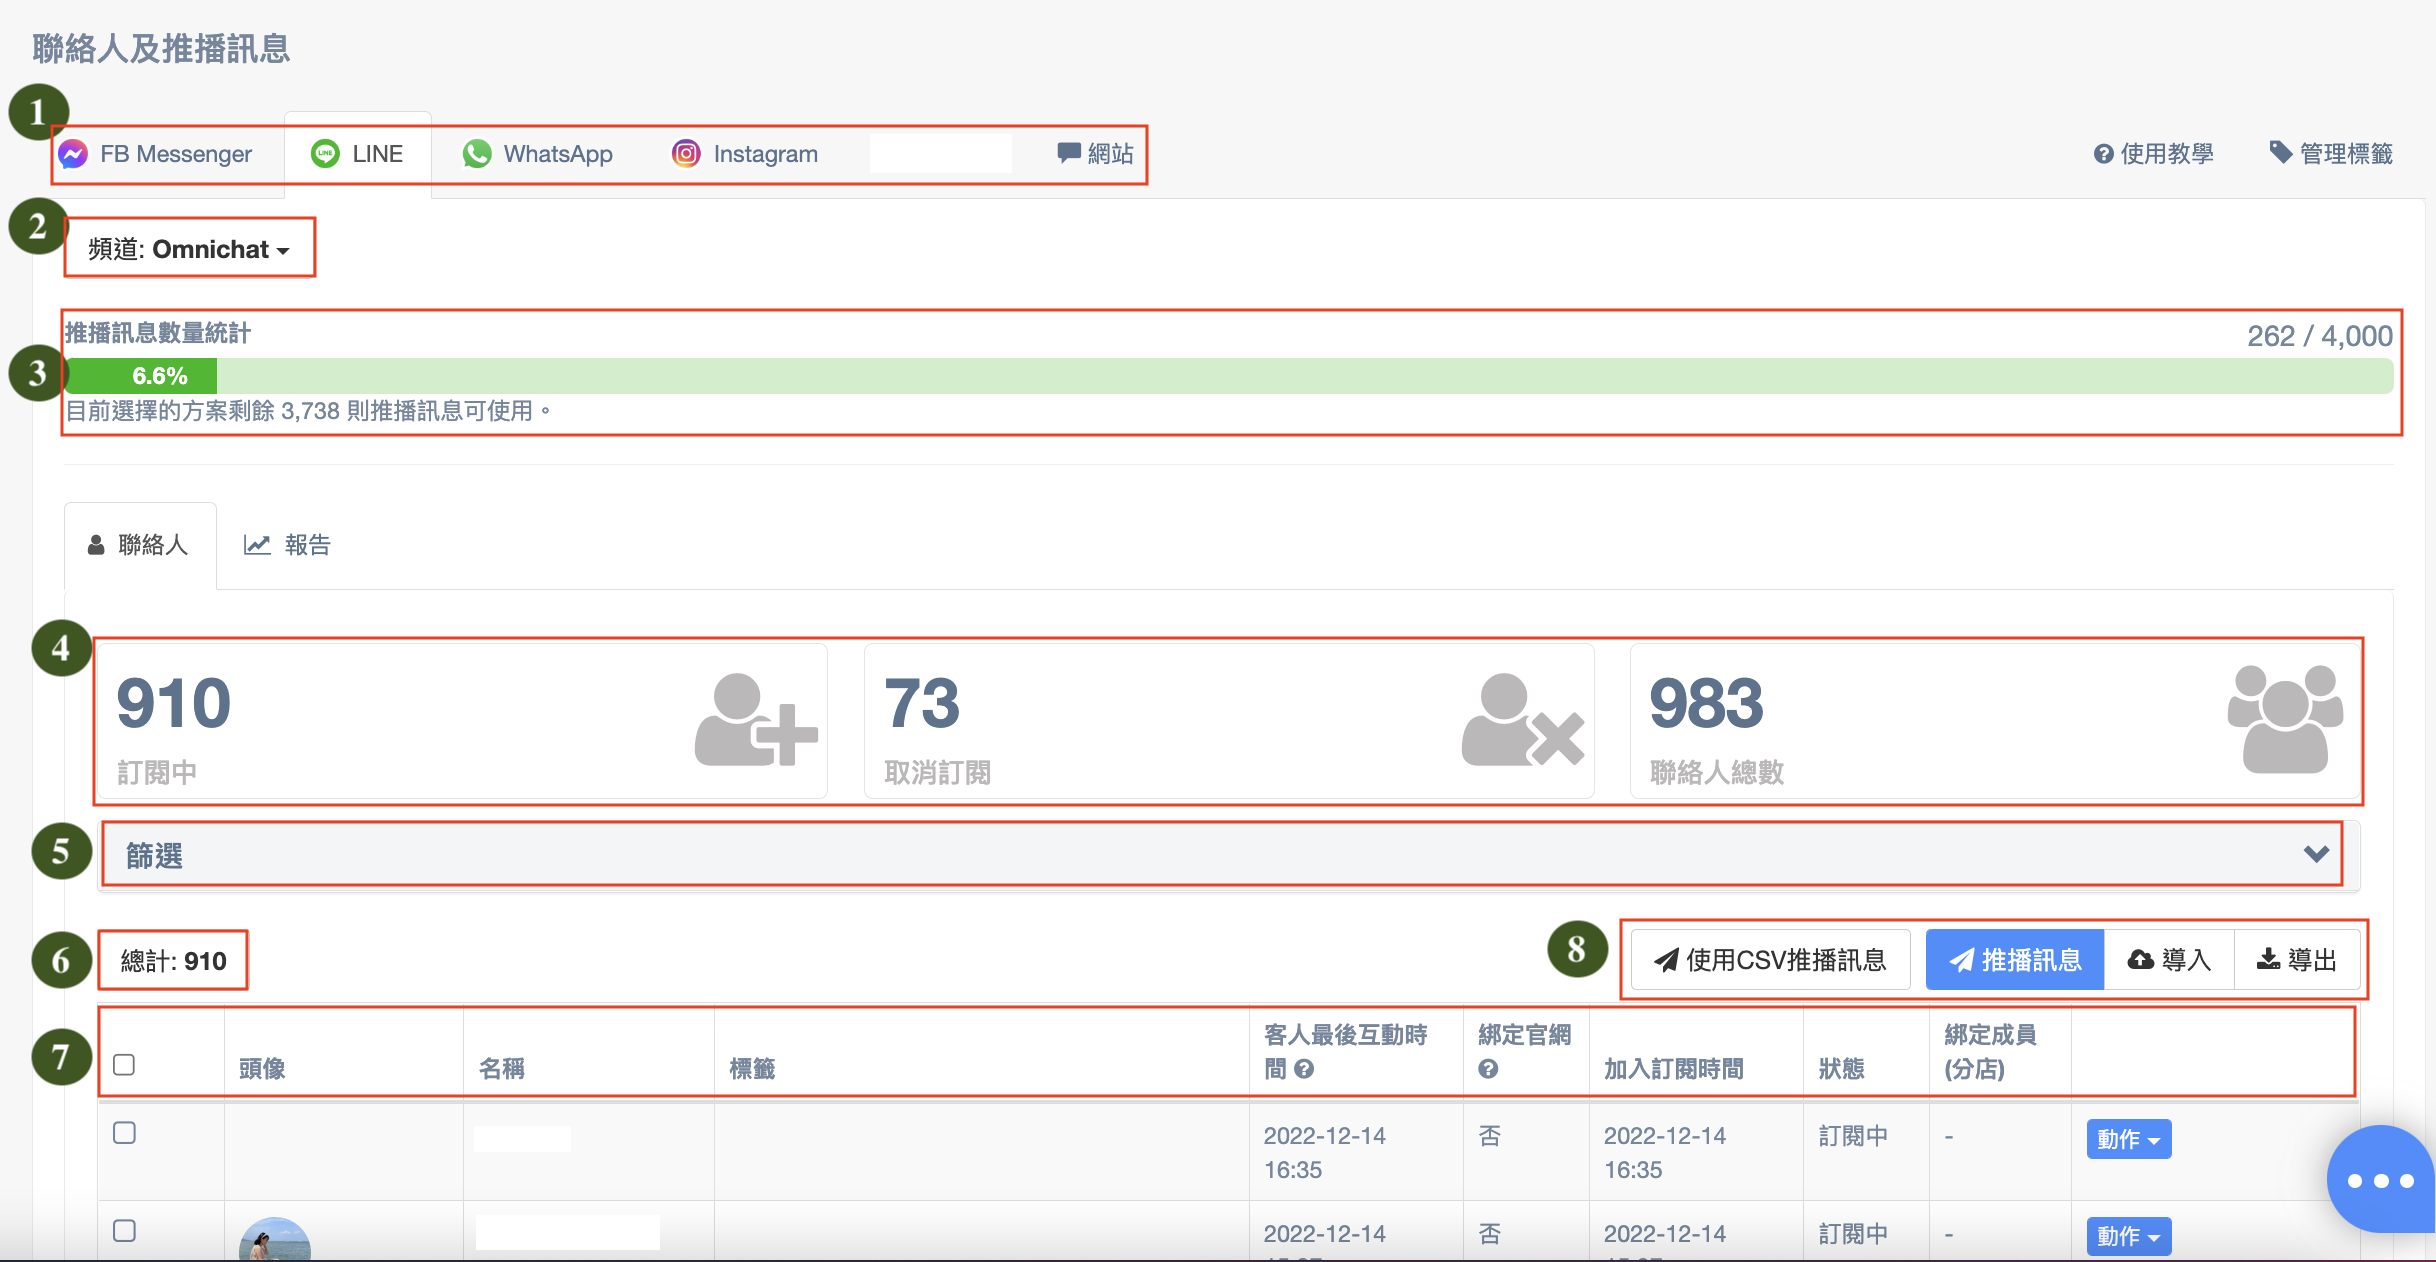Check the second contact row checkbox
Viewport: 2436px width, 1262px height.
(124, 1230)
